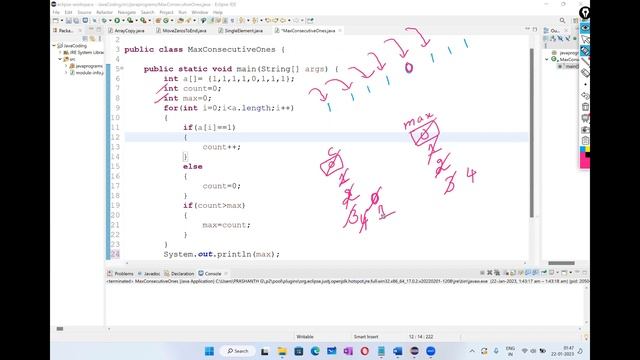
Task: Open the Refactor menu
Action: [104, 12]
